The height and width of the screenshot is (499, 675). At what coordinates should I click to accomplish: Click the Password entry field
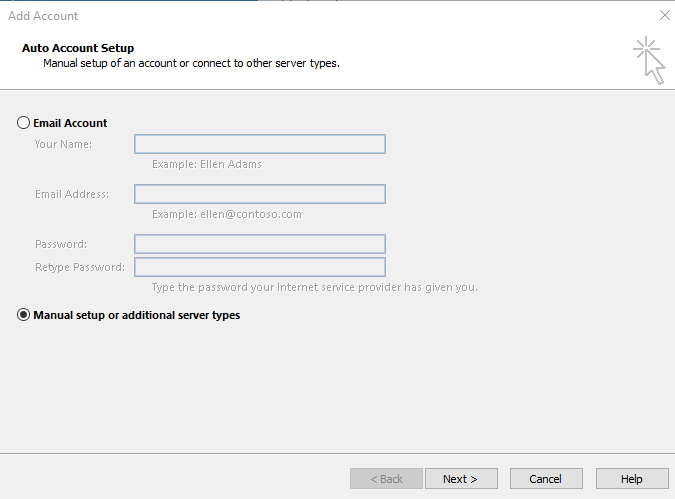coord(260,244)
